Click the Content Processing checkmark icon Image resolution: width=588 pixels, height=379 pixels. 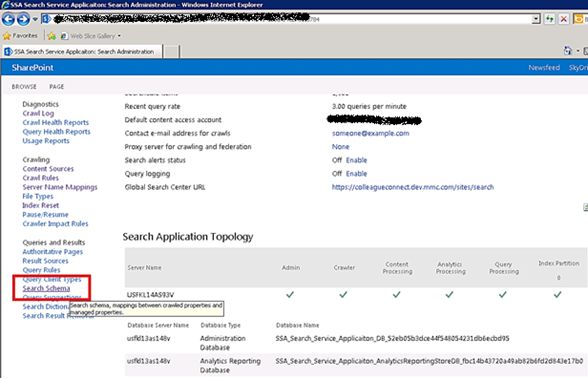(396, 295)
